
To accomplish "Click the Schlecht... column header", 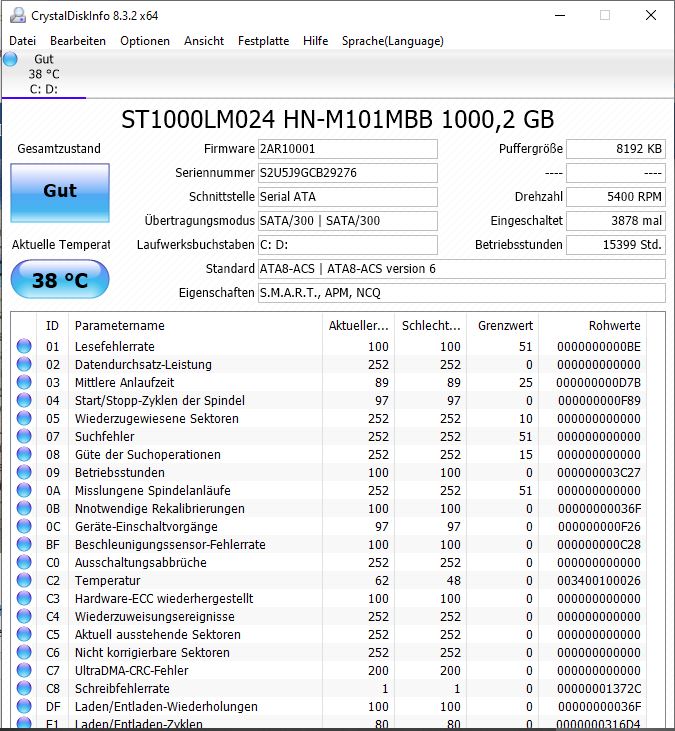I will 431,325.
